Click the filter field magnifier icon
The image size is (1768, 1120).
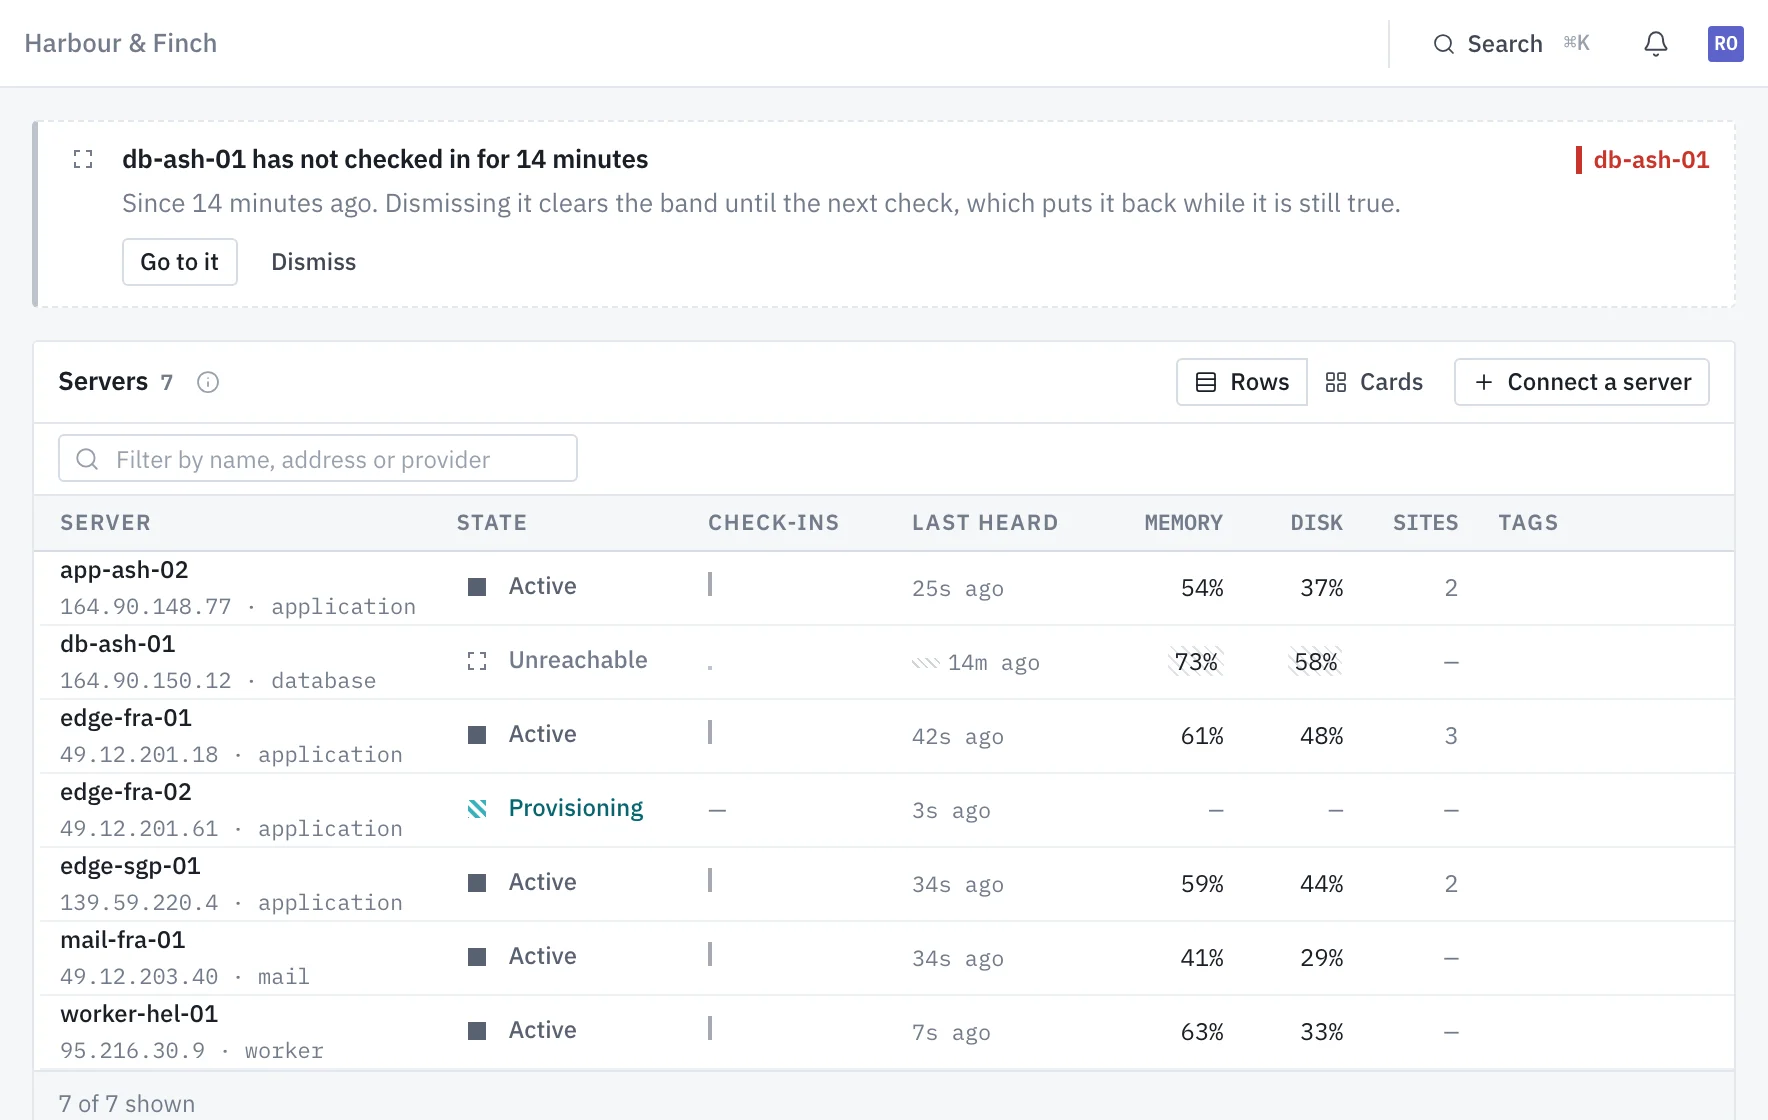point(87,459)
